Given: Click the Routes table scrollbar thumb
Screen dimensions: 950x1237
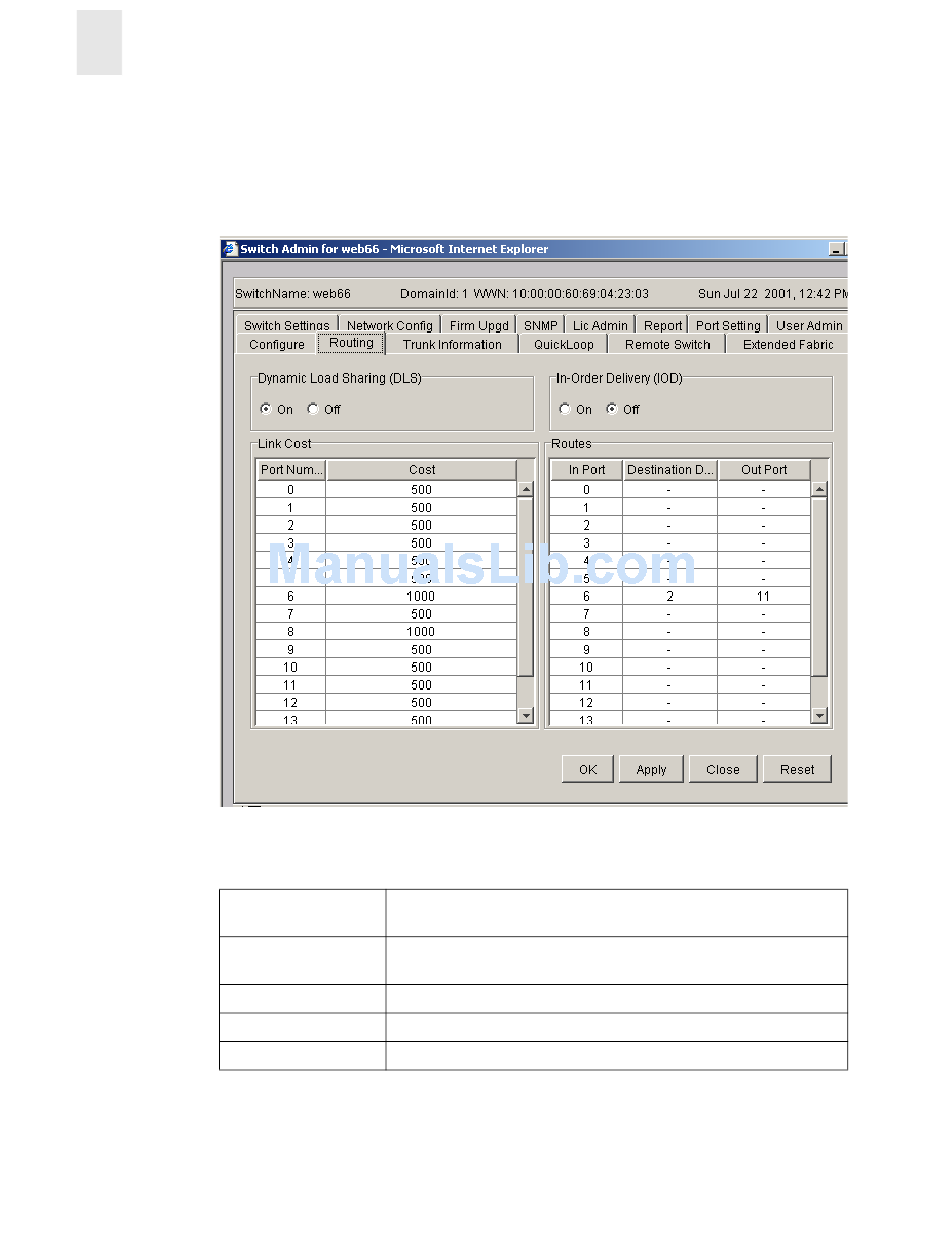Looking at the screenshot, I should click(819, 587).
